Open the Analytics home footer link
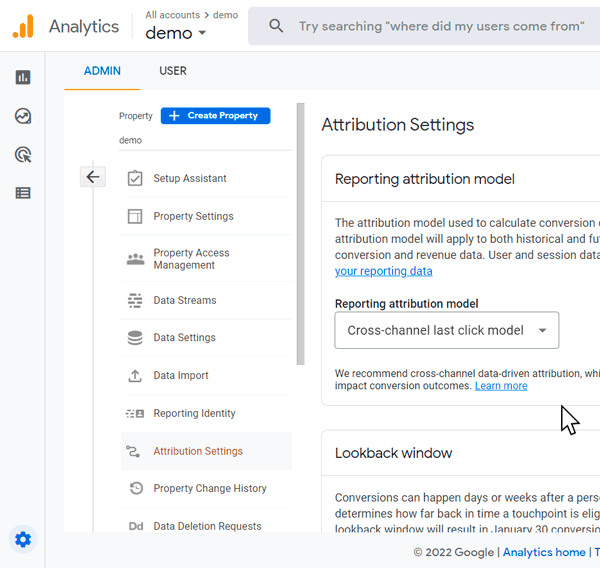The image size is (600, 568). click(x=544, y=552)
